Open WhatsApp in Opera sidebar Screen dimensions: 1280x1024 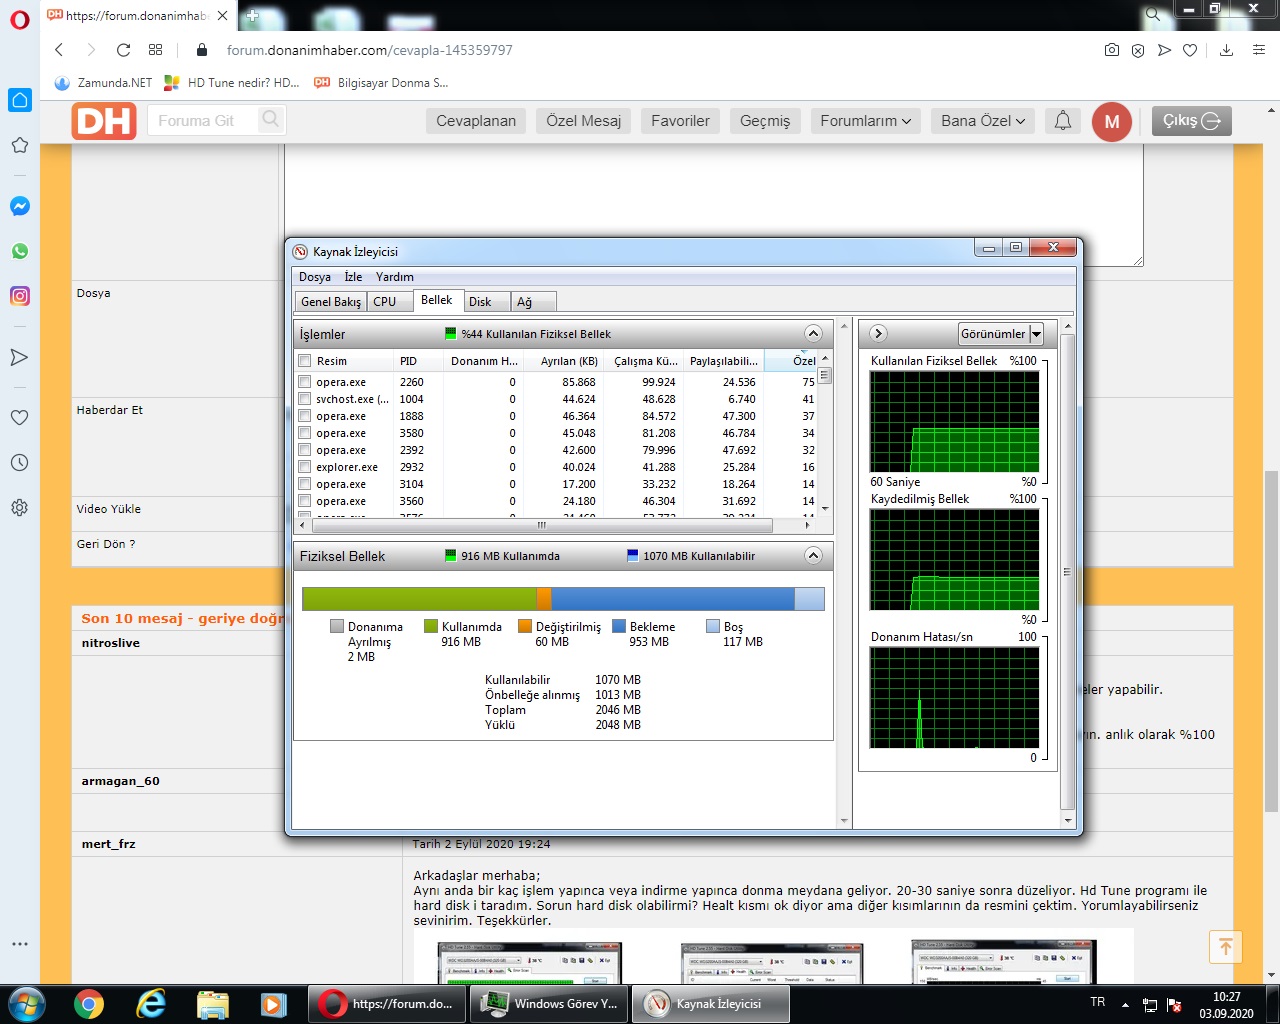point(20,251)
